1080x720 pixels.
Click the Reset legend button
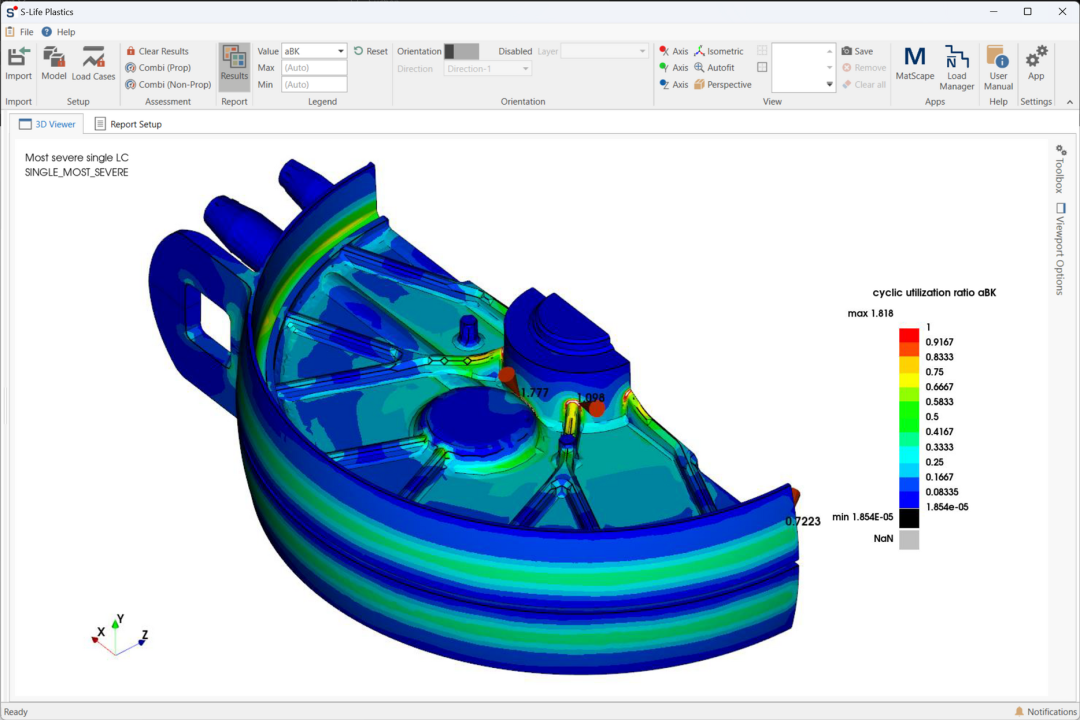coord(371,51)
